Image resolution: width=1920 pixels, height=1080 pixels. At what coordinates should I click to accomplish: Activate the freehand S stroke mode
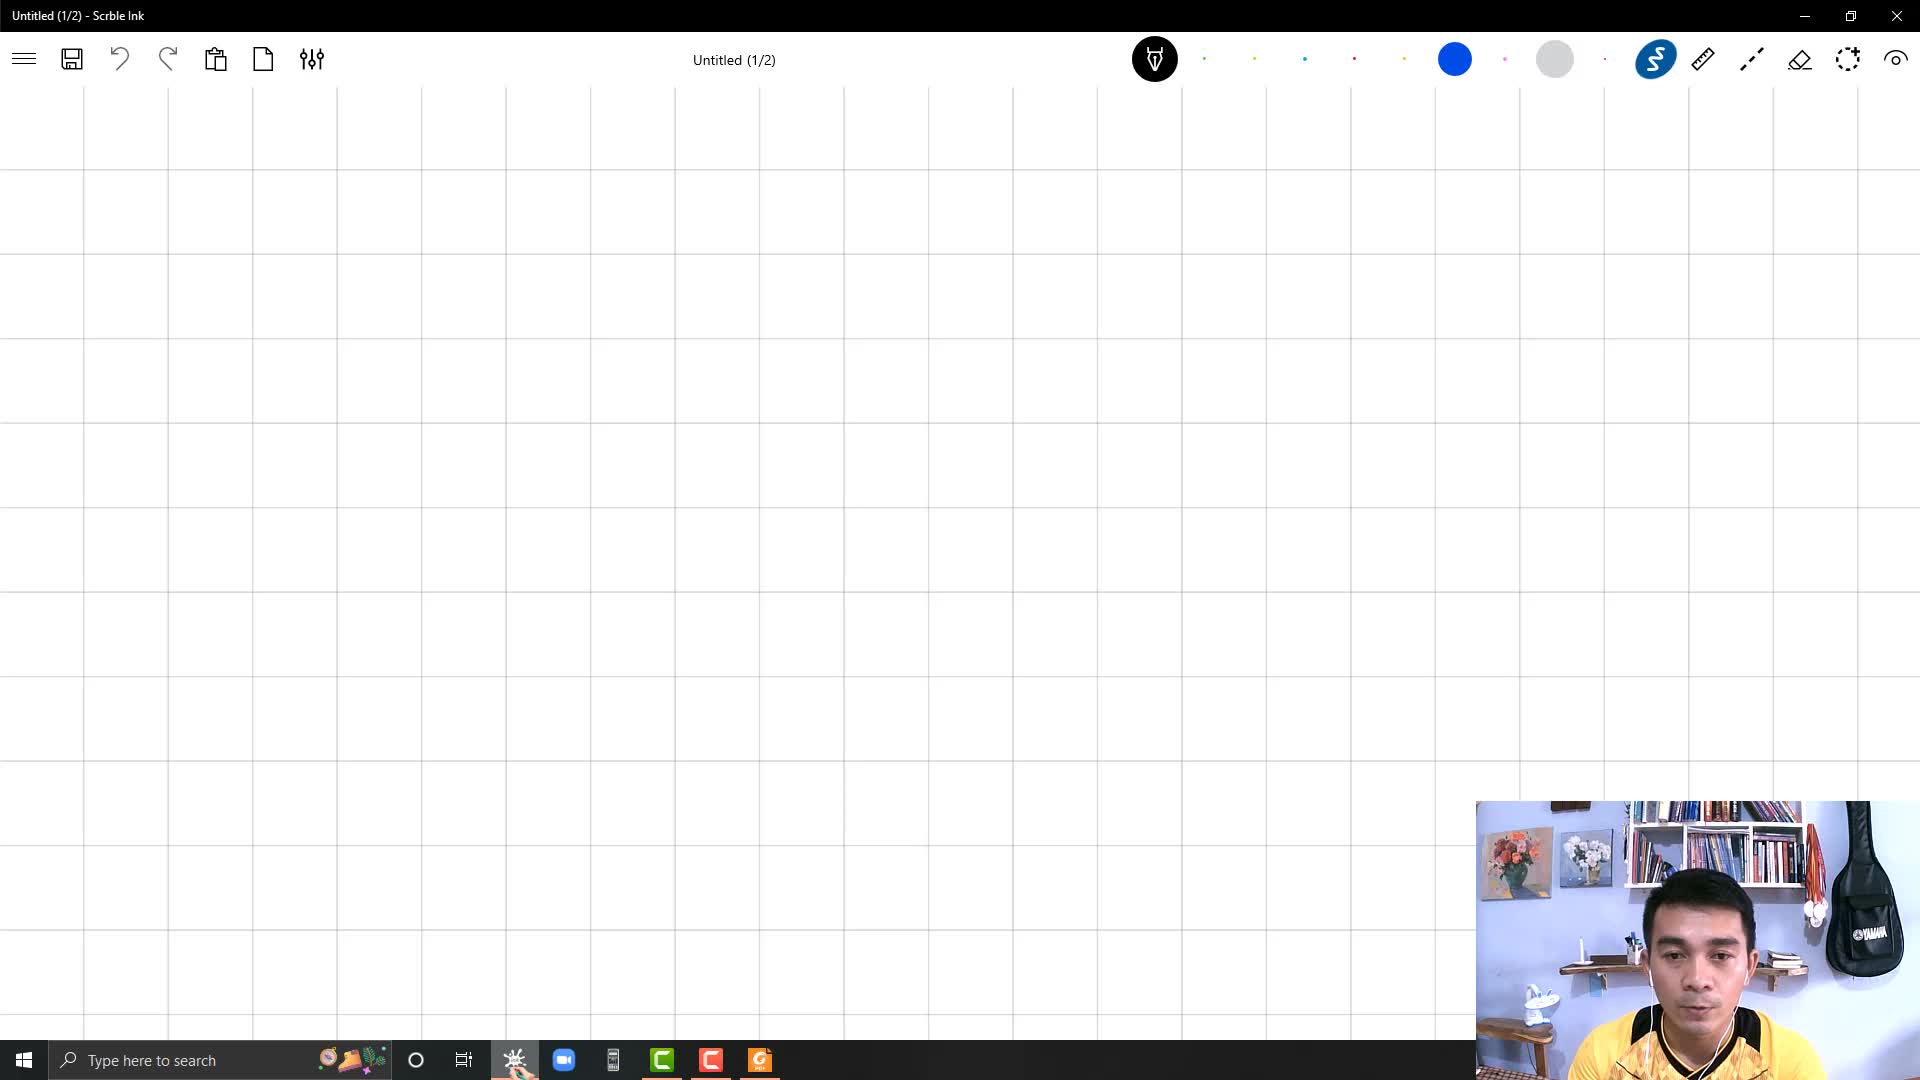click(x=1655, y=59)
